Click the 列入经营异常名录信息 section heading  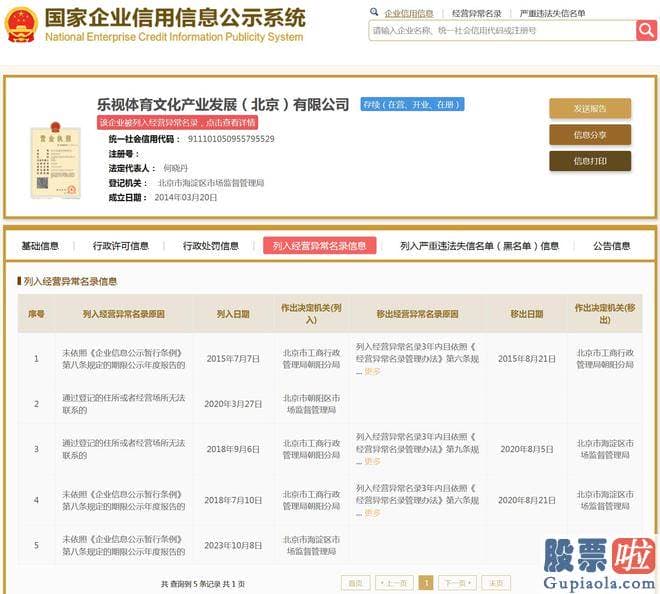(x=70, y=281)
